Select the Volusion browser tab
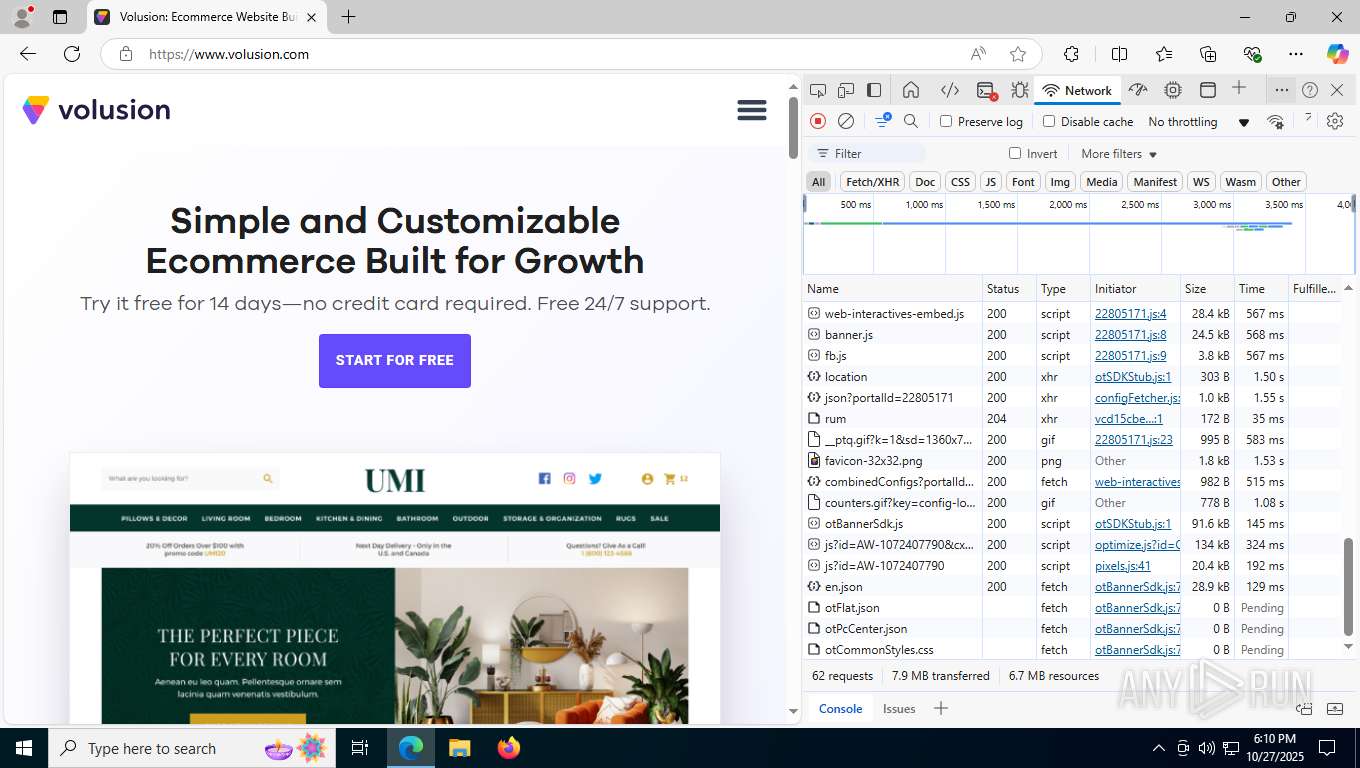Image resolution: width=1360 pixels, height=768 pixels. [x=207, y=17]
